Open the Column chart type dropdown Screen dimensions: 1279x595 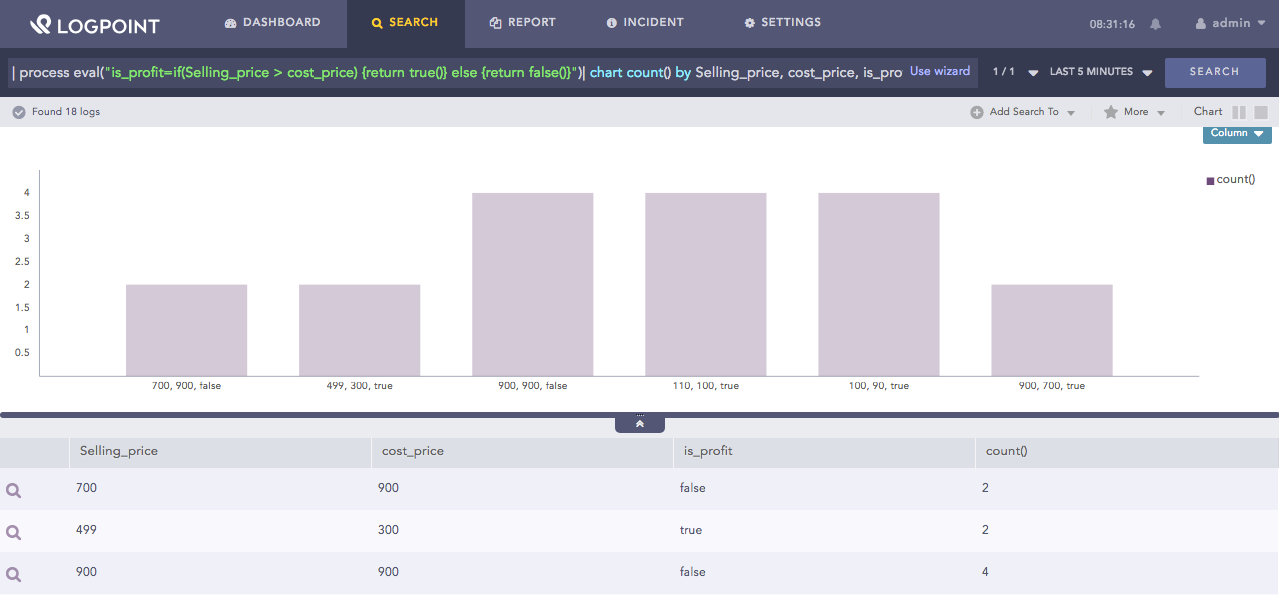coord(1237,133)
